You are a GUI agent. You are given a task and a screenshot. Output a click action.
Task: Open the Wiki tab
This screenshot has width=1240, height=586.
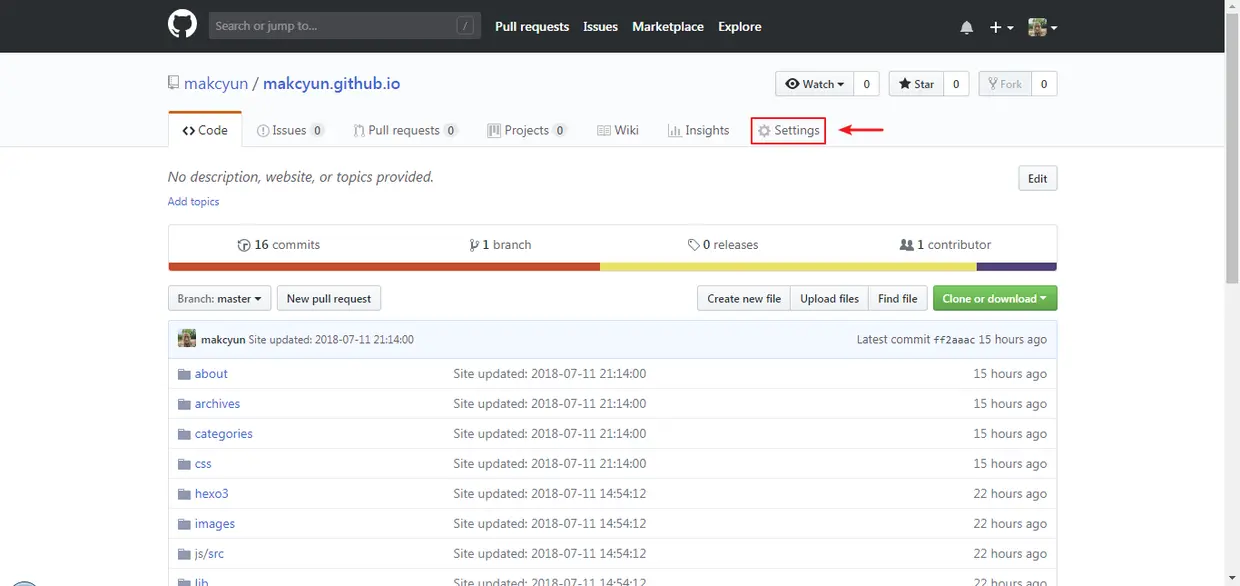(618, 130)
